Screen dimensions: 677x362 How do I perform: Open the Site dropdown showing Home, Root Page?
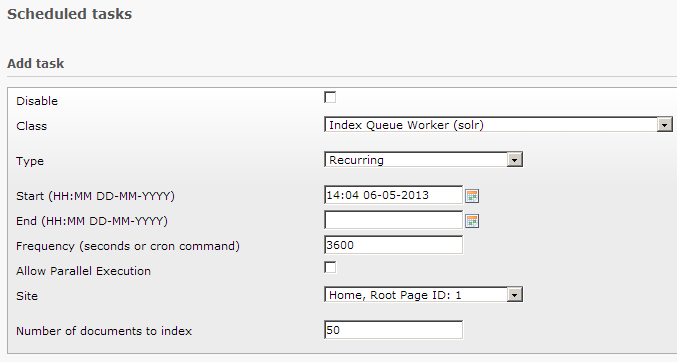(x=423, y=295)
